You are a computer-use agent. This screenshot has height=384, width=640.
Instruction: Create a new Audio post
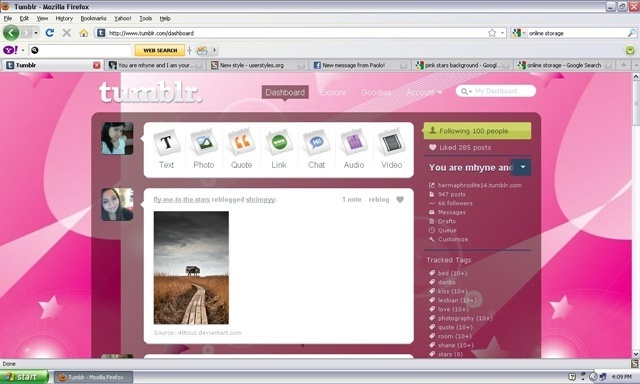pos(354,149)
